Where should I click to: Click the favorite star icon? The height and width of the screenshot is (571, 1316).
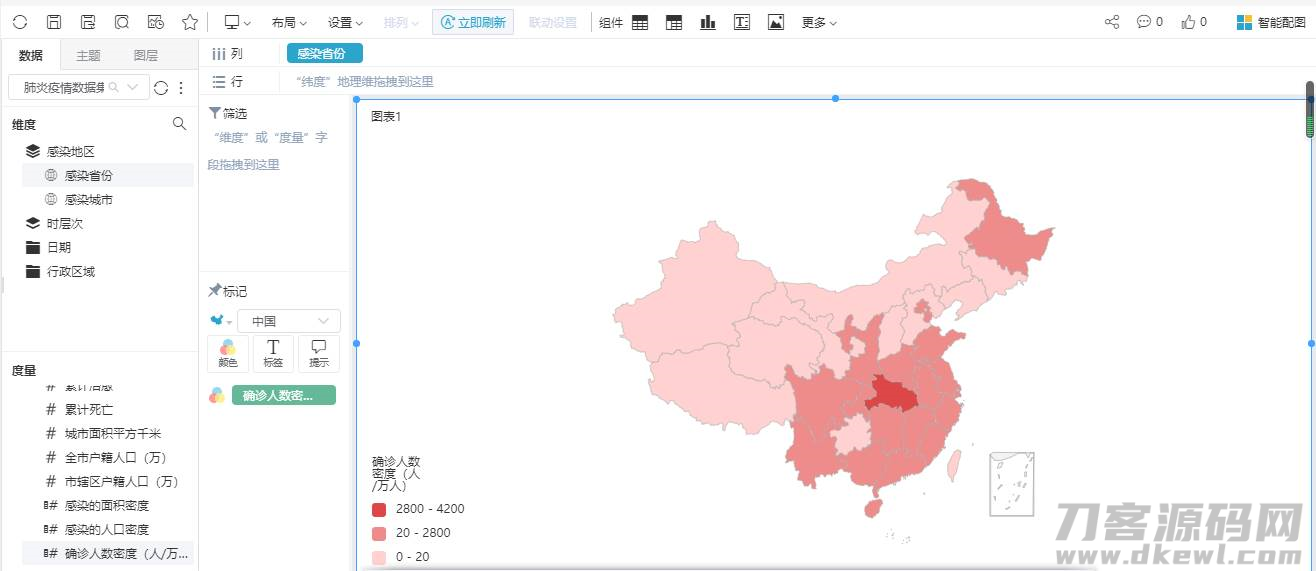tap(190, 22)
